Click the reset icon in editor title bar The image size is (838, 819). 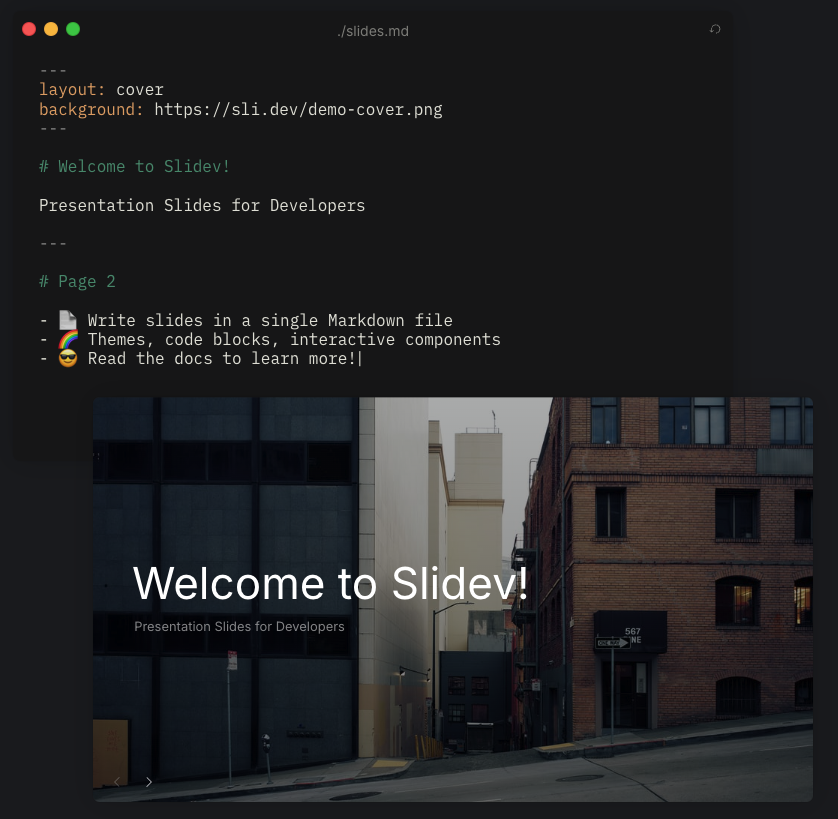coord(715,29)
